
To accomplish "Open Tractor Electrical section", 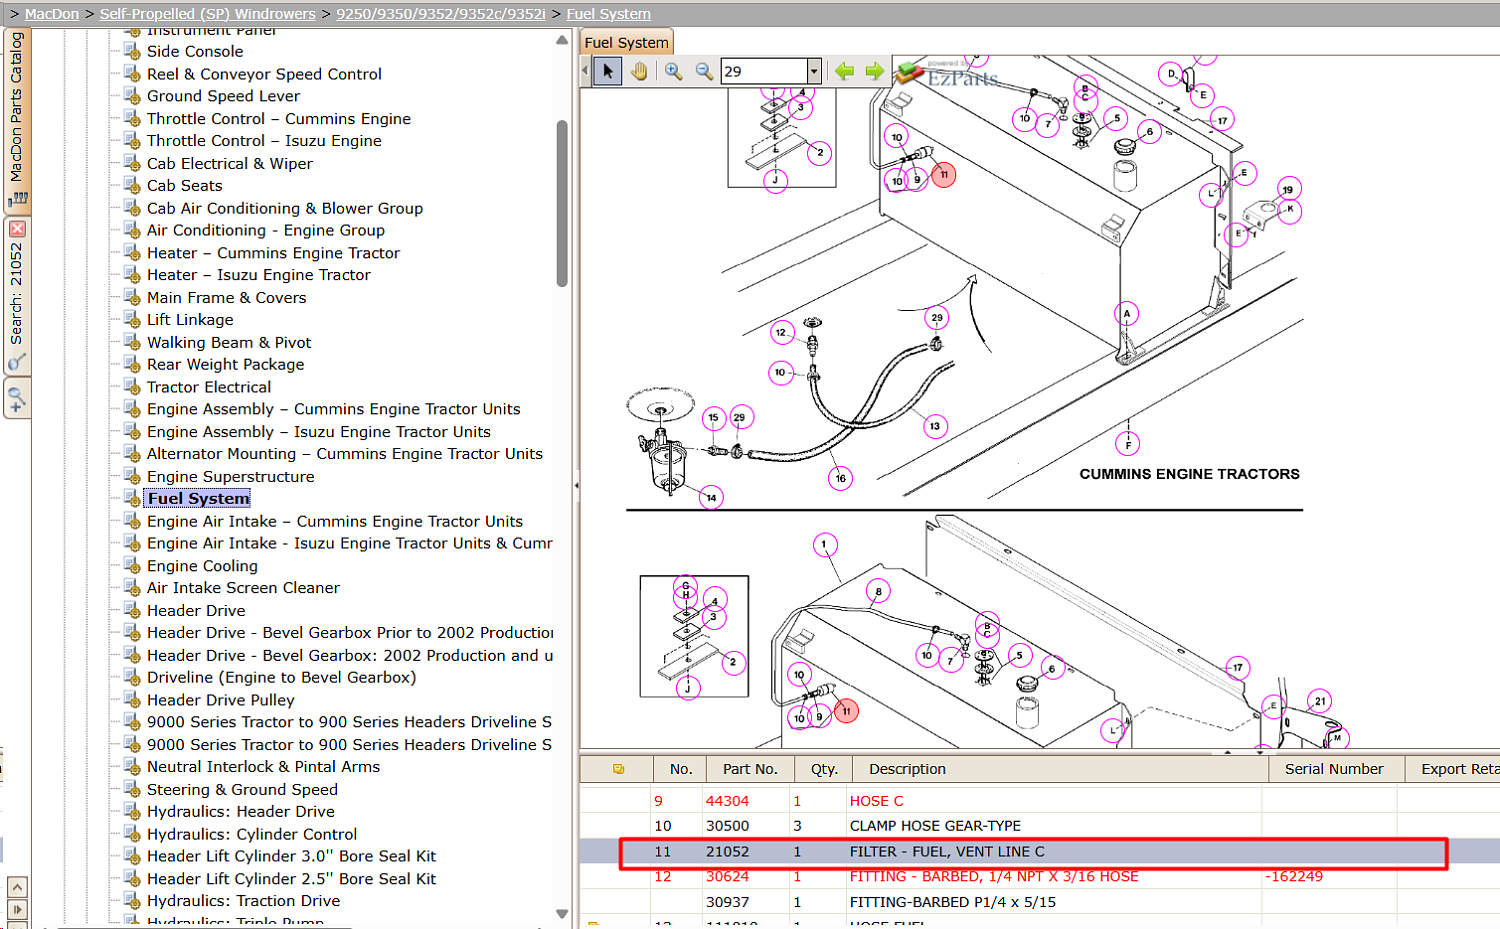I will tap(209, 387).
